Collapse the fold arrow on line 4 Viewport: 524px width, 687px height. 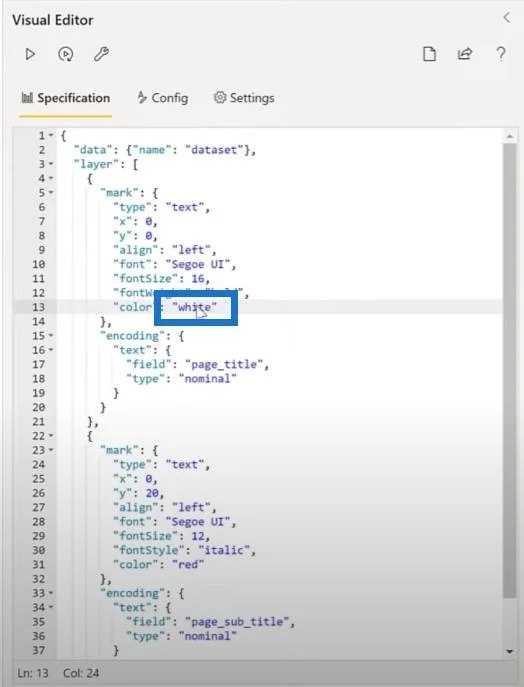point(51,178)
